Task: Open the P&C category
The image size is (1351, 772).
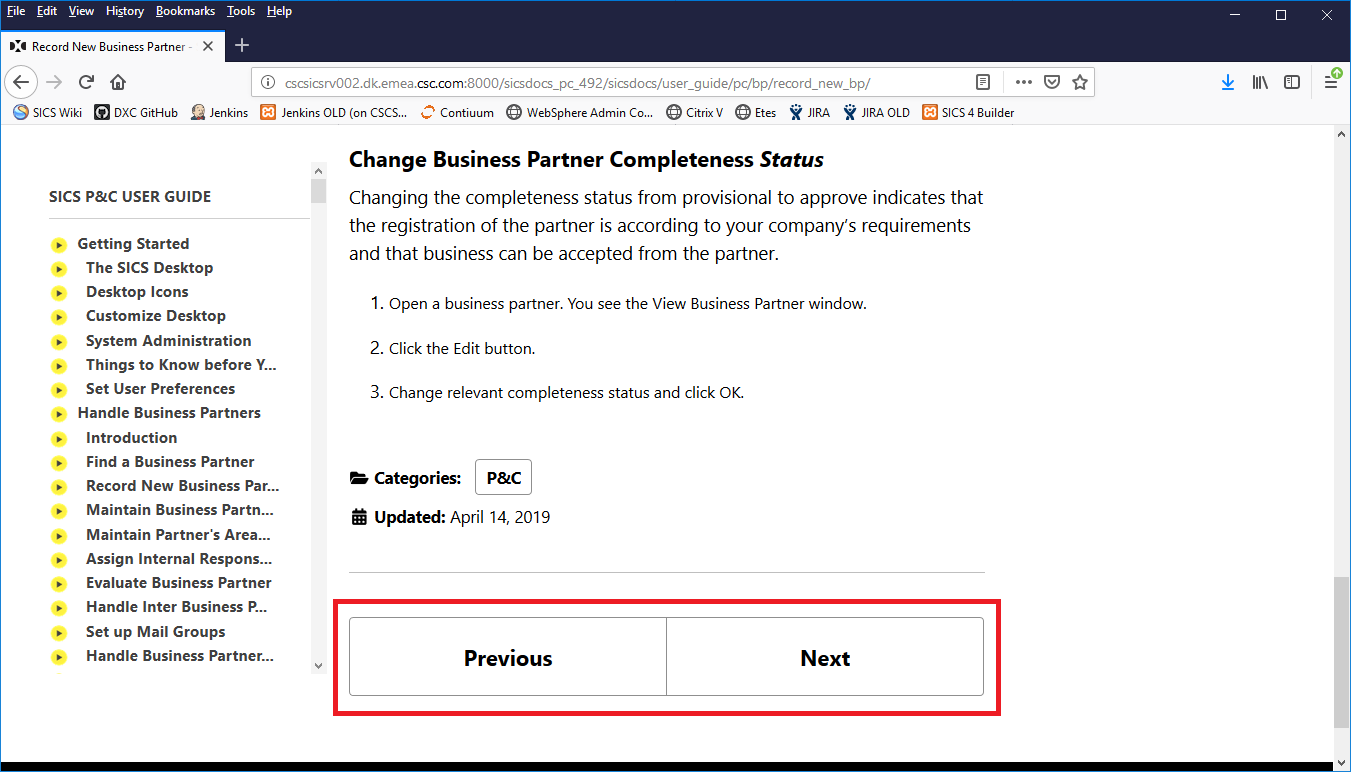Action: (x=503, y=477)
